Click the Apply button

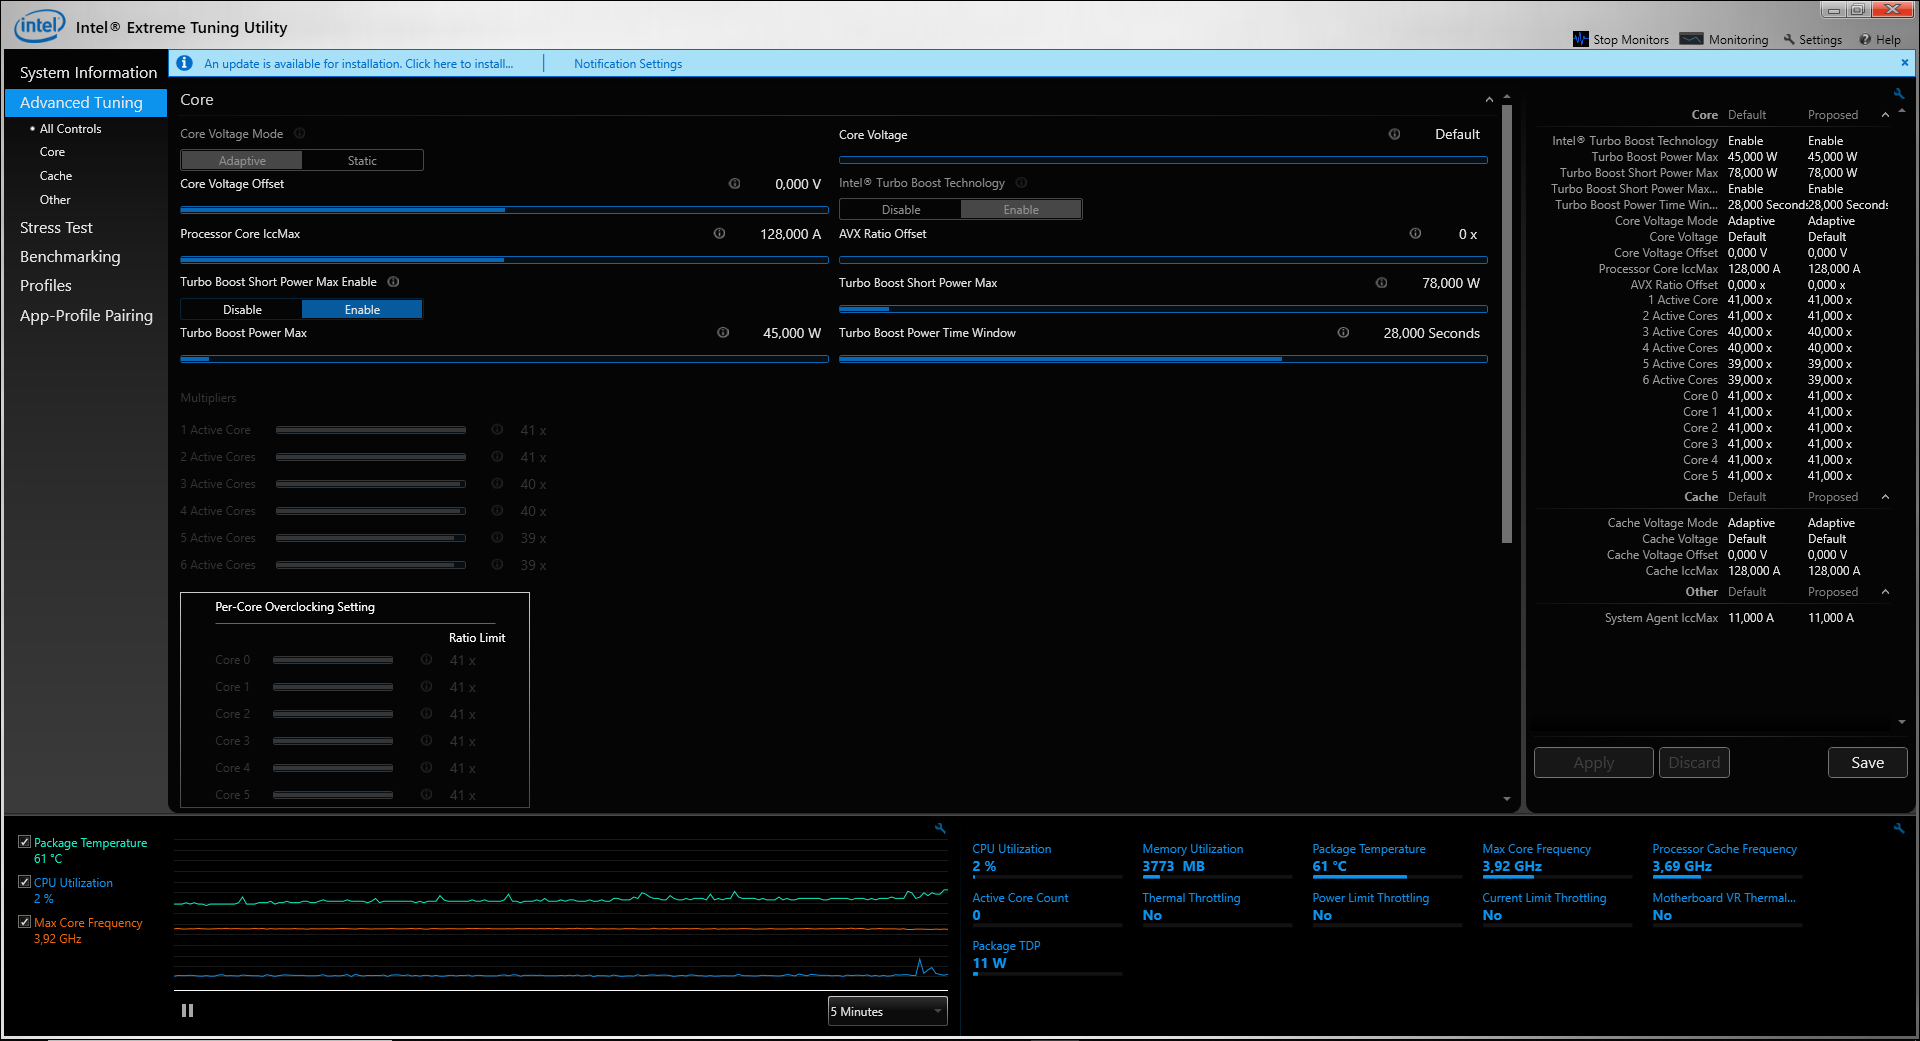tap(1593, 762)
